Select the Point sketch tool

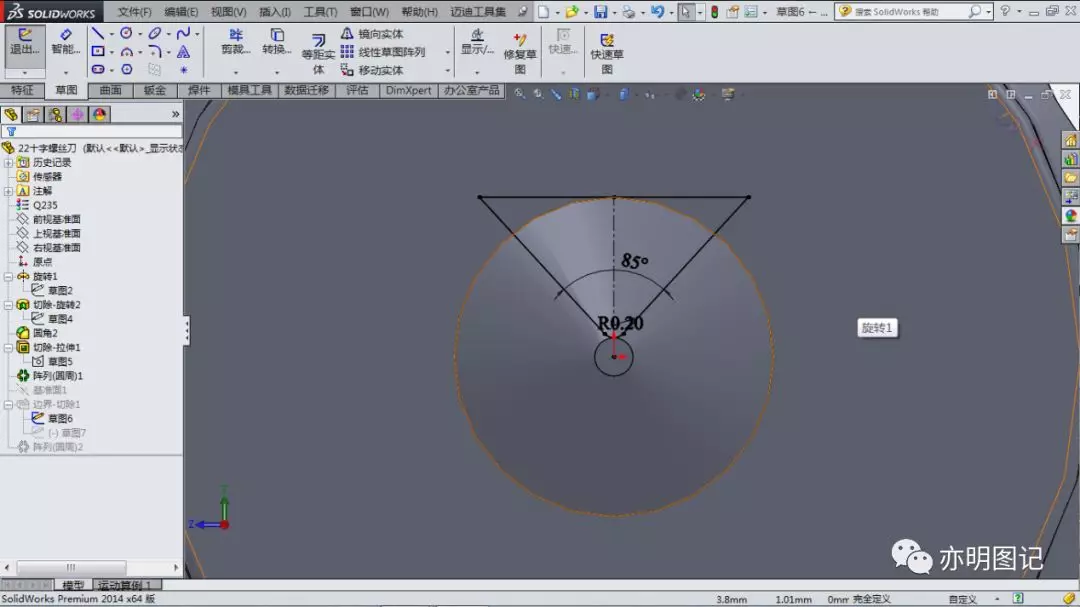pos(183,69)
